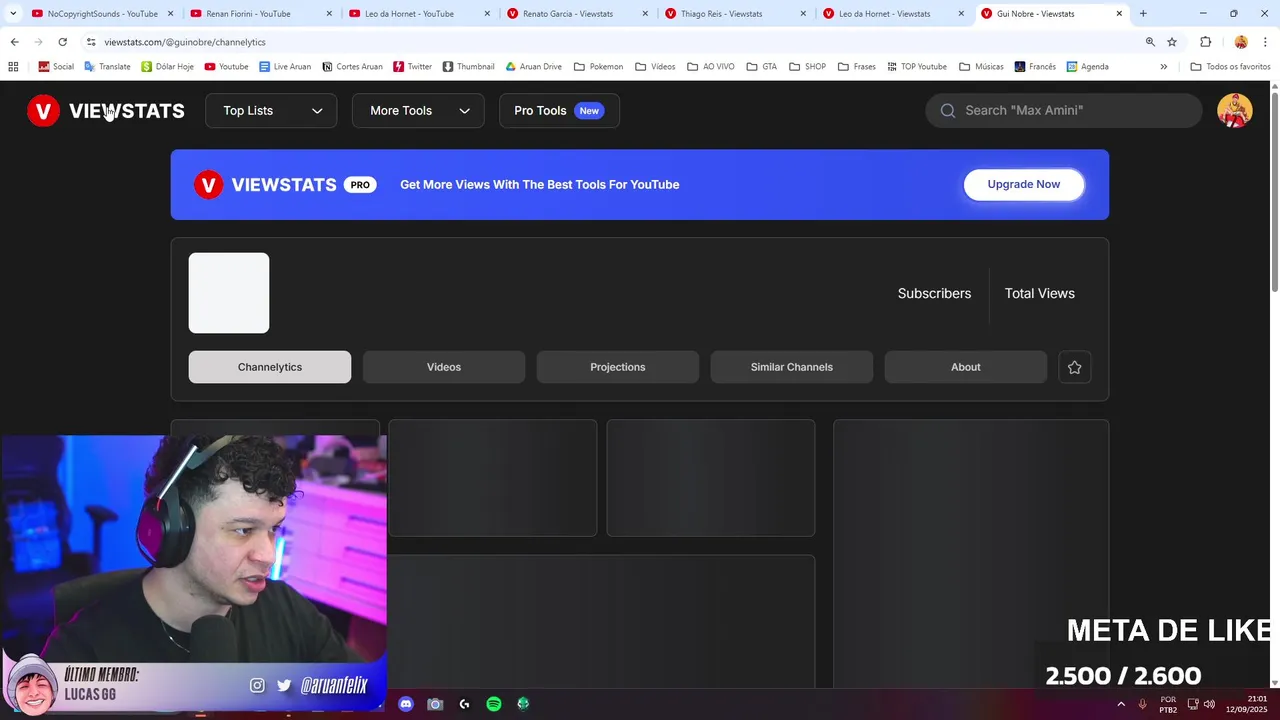Click the volume icon in the system tray
The image size is (1280, 720).
coord(1210,704)
